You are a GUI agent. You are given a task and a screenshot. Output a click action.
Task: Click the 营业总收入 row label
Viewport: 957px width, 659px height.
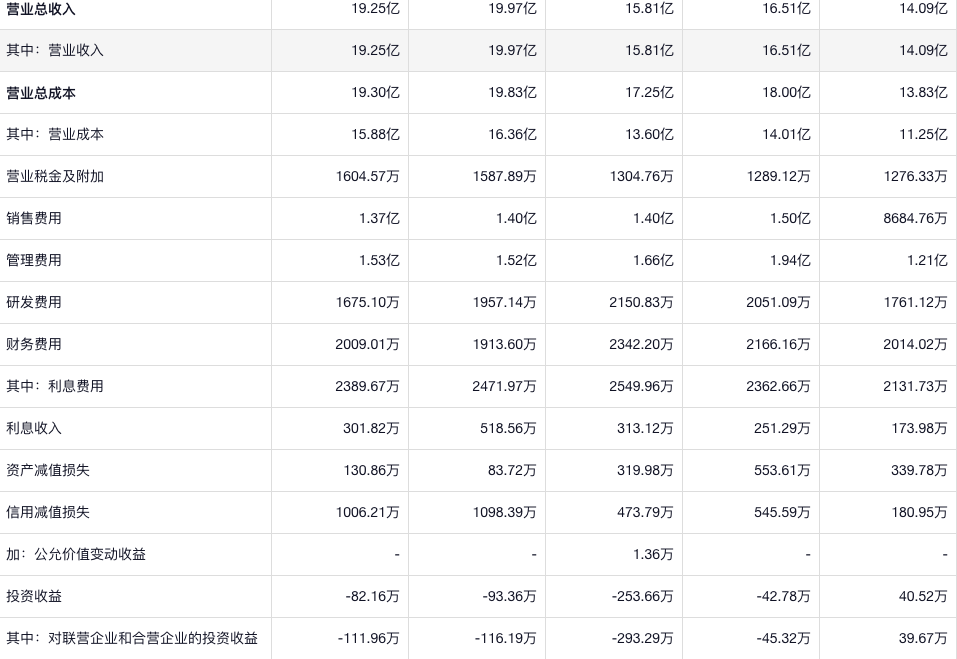pyautogui.click(x=41, y=8)
